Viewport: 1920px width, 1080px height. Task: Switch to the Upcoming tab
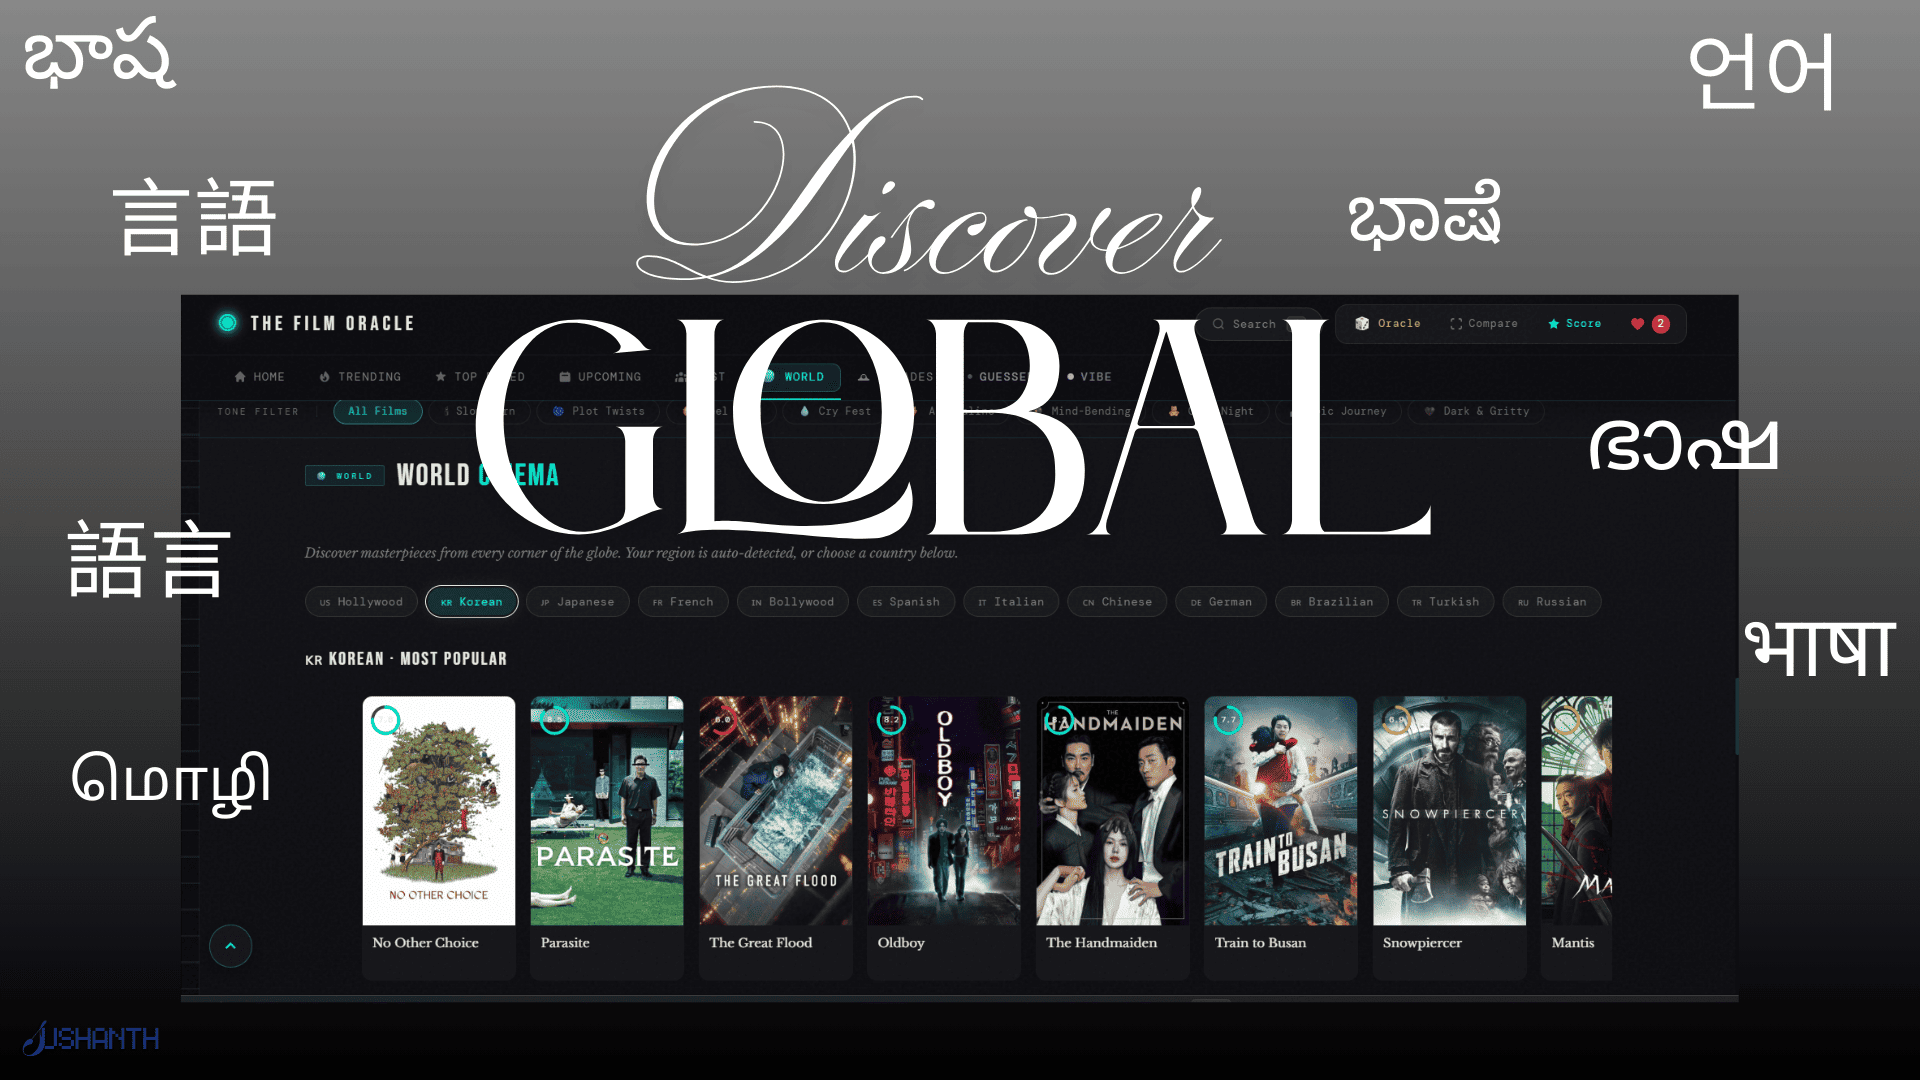click(x=600, y=377)
